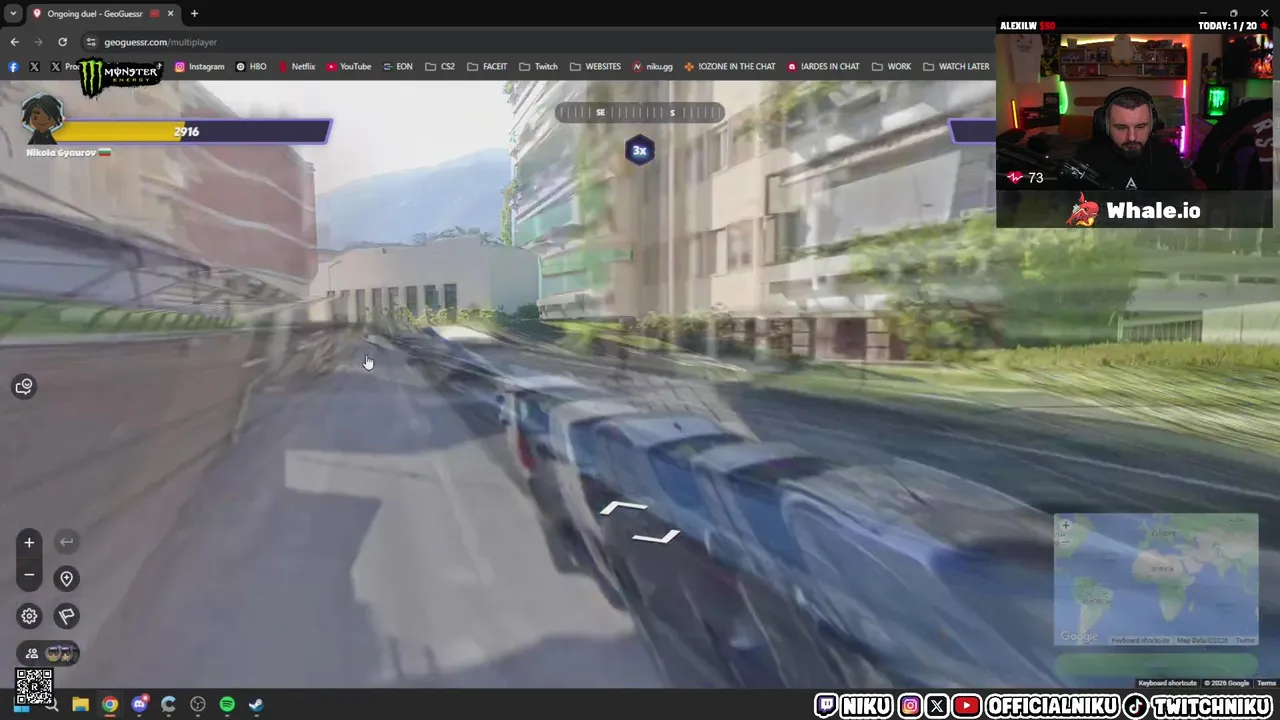The image size is (1280, 720).
Task: Open the niku.gg bookmark
Action: 652,67
